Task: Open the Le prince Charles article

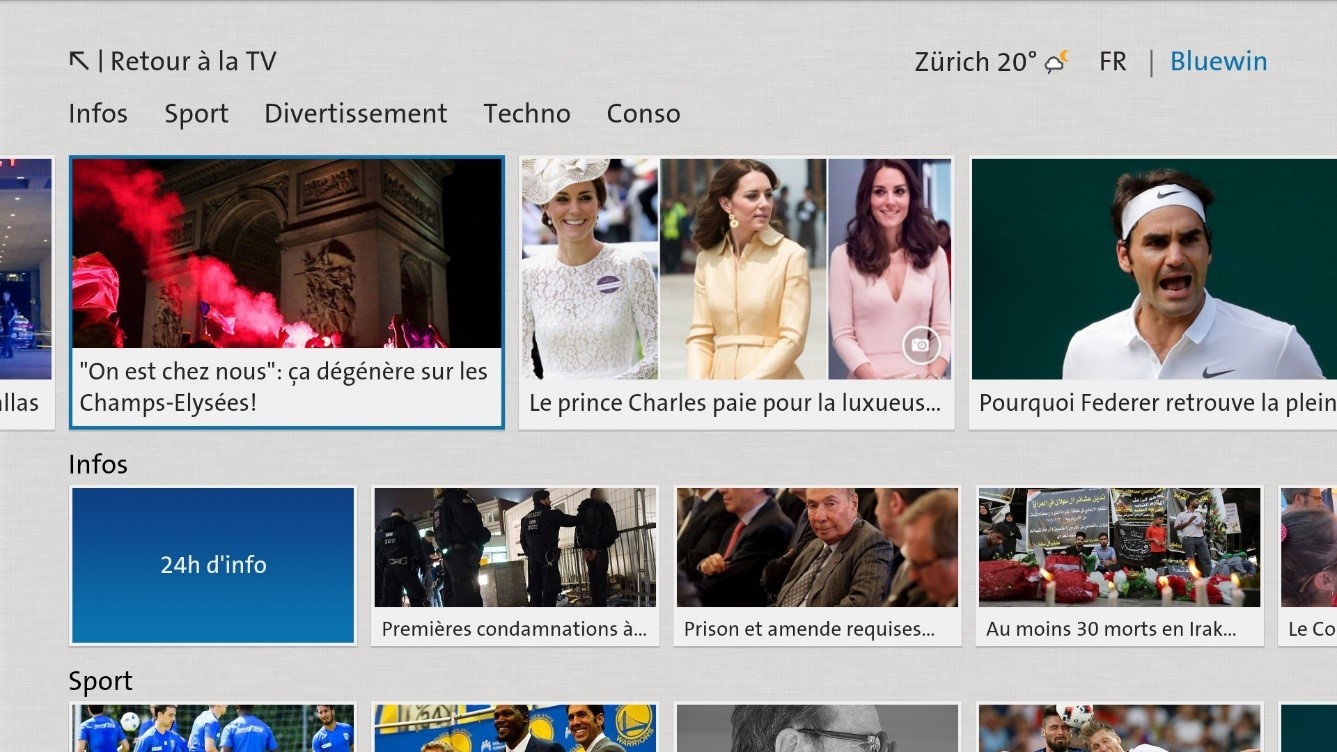Action: coord(736,292)
